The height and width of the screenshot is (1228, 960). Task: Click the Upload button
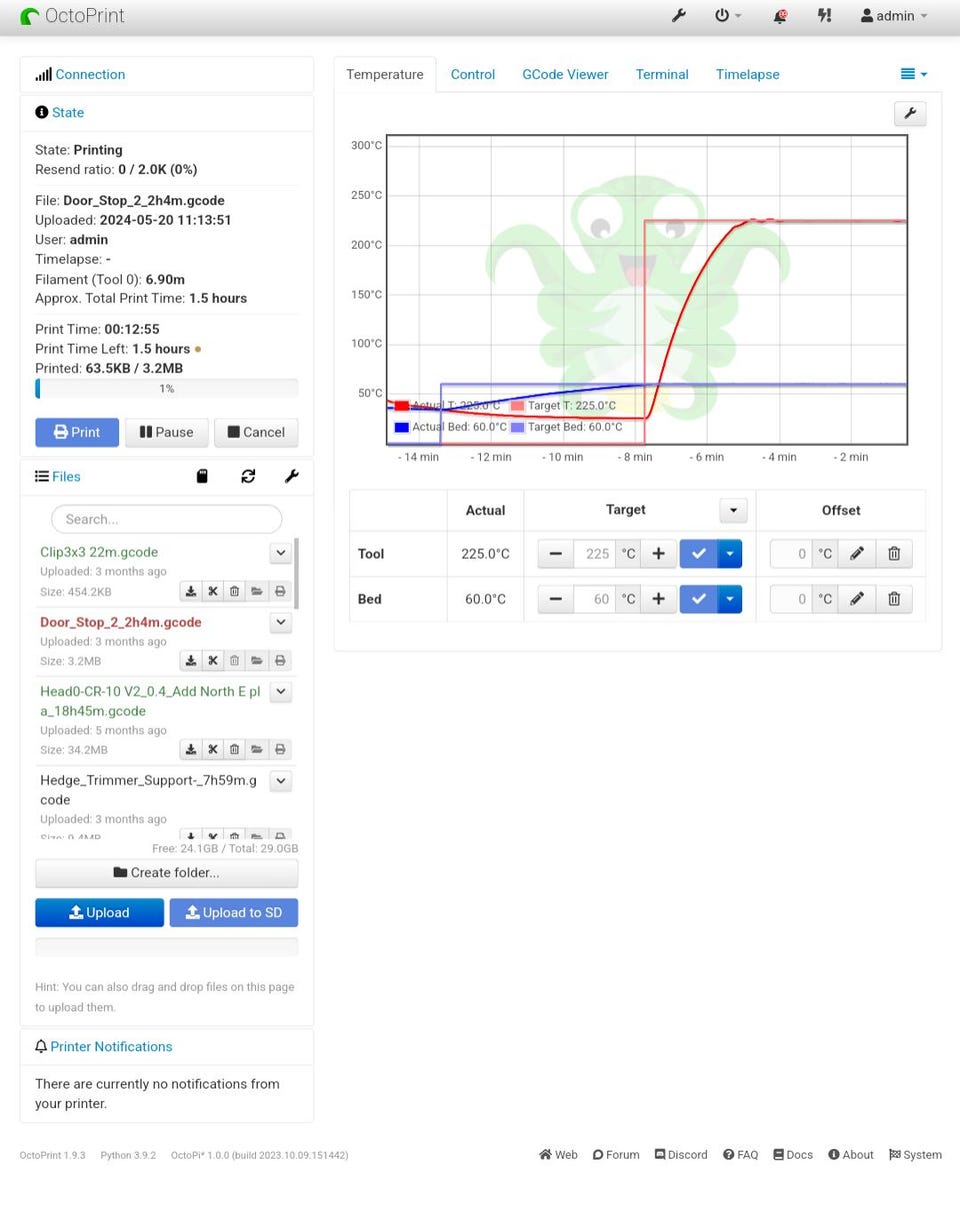click(99, 912)
